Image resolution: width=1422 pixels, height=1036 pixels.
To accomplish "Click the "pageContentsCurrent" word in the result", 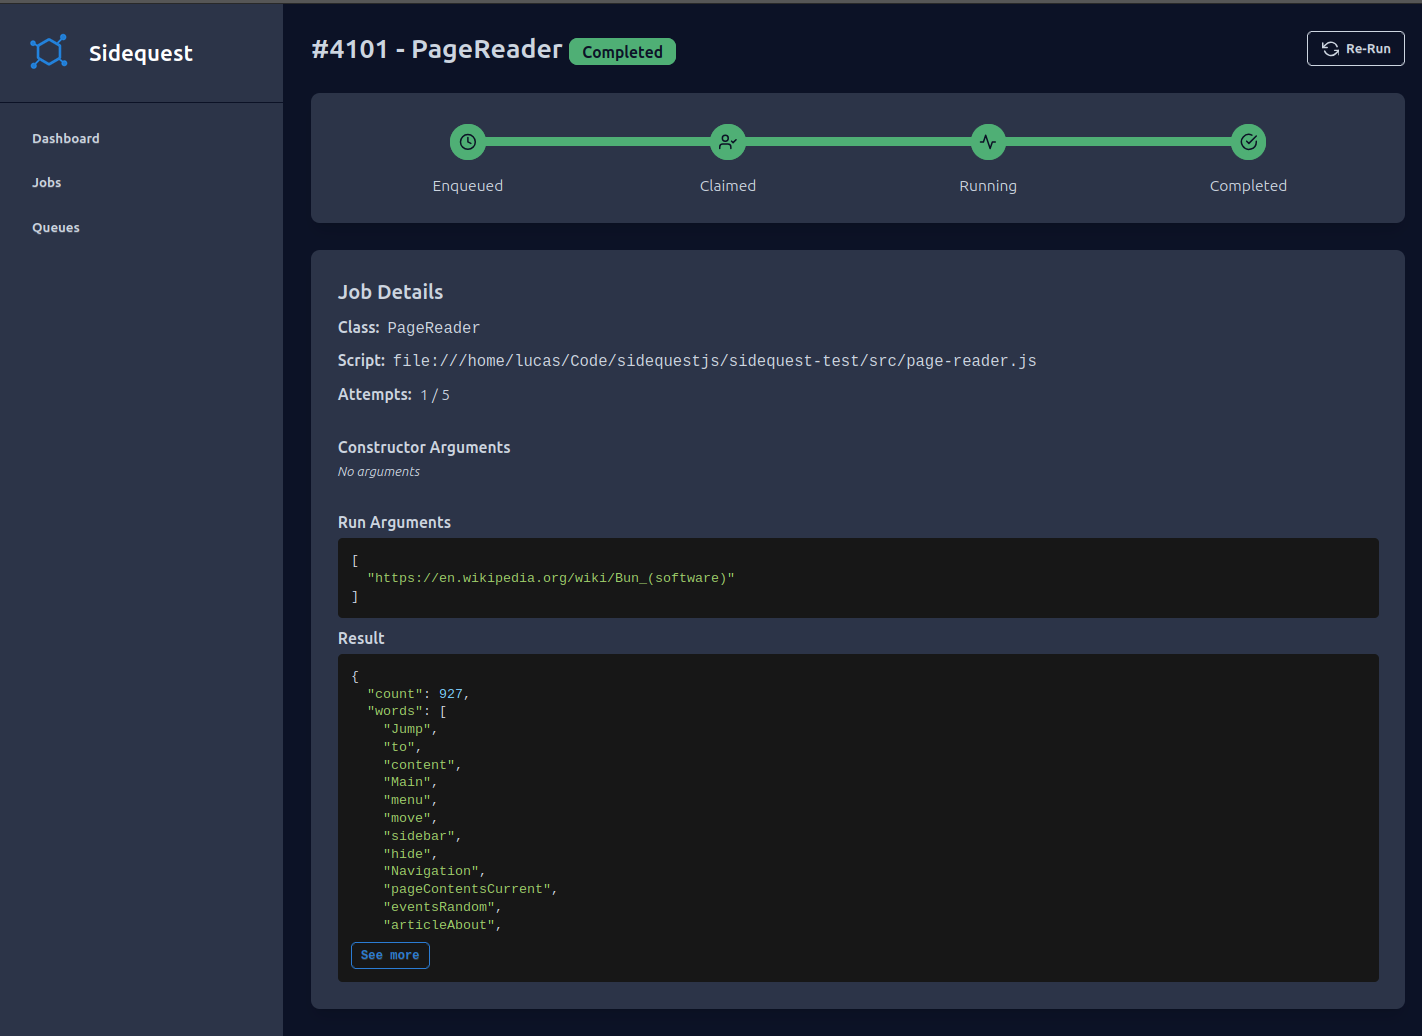I will (x=467, y=889).
